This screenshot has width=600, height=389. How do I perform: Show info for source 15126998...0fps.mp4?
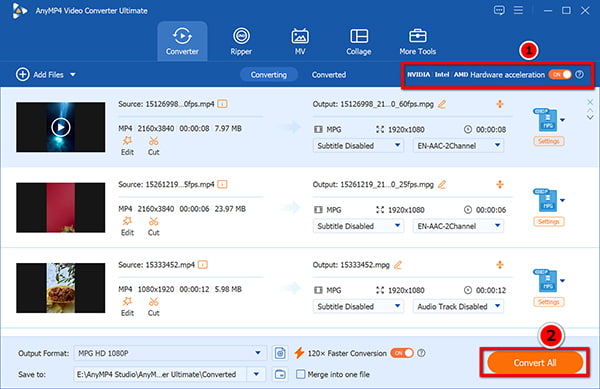tap(222, 104)
